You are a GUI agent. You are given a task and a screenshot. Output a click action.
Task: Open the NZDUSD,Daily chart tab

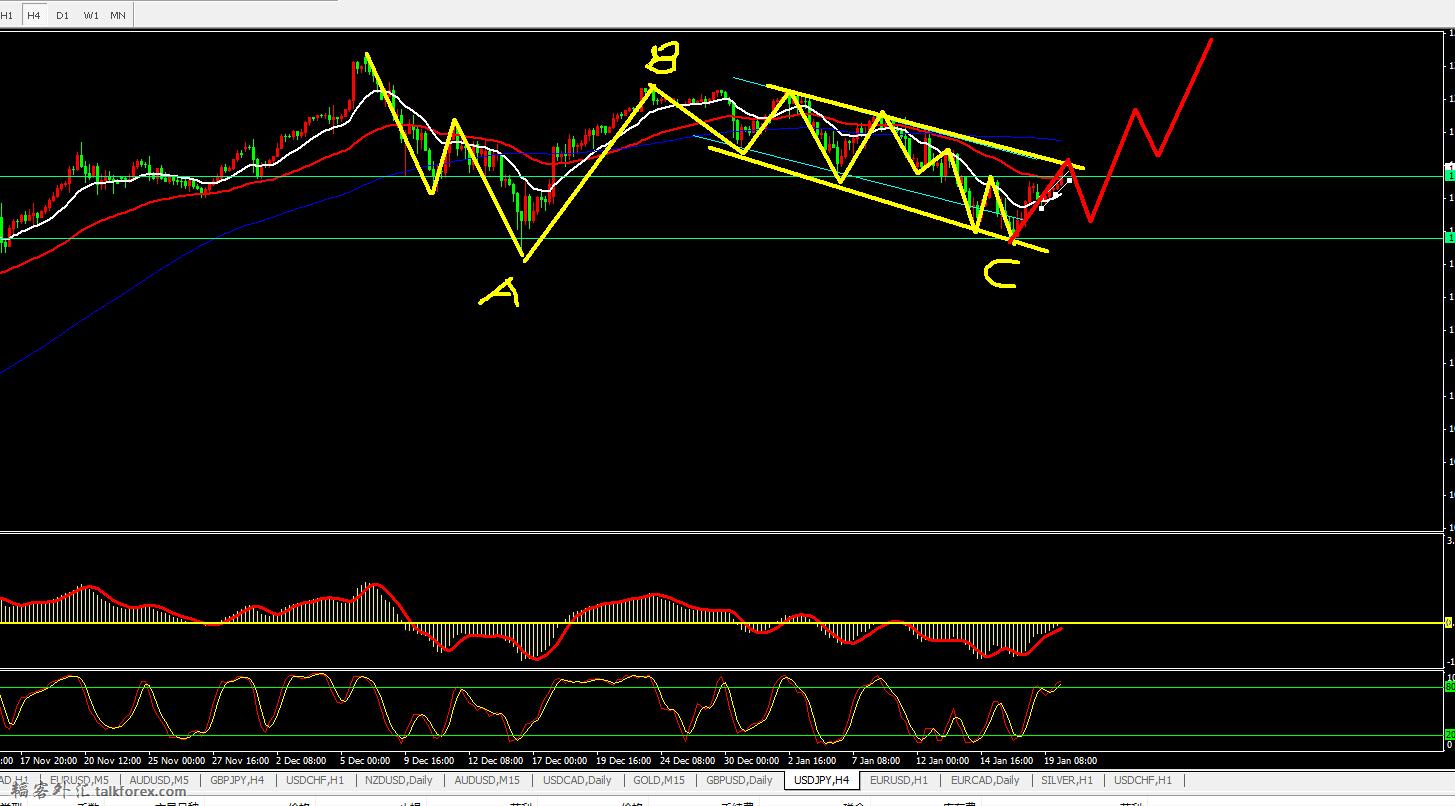(399, 780)
